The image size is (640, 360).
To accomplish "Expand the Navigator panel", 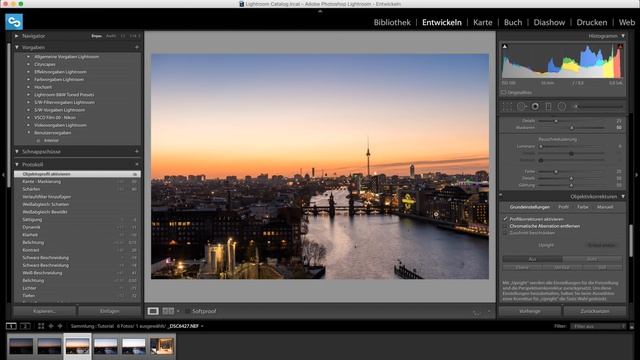I will click(x=17, y=36).
